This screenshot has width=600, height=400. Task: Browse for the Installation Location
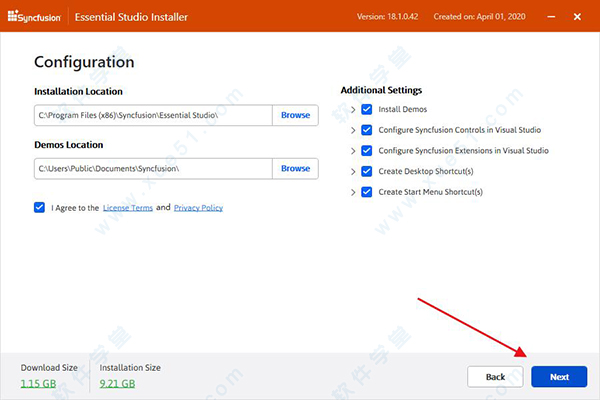click(295, 115)
